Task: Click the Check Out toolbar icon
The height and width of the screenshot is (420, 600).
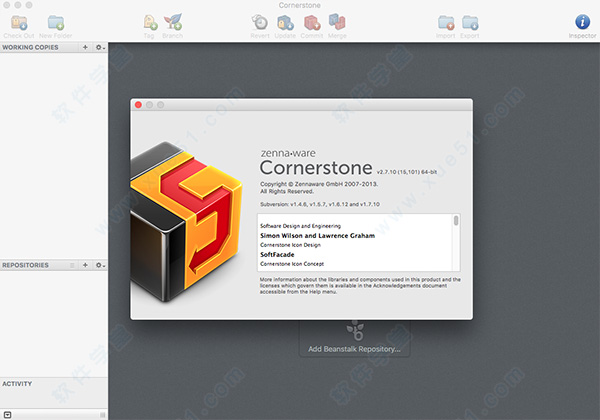Action: (19, 23)
